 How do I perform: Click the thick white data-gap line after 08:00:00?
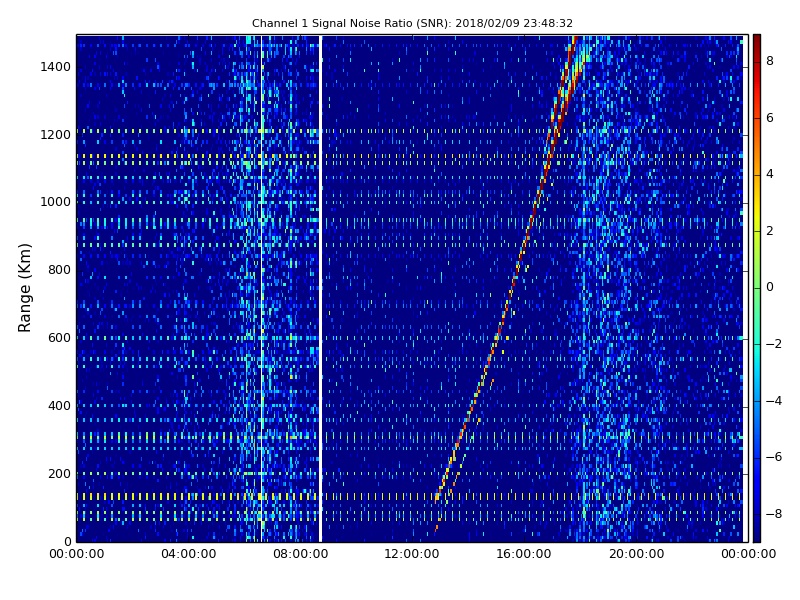tap(320, 288)
